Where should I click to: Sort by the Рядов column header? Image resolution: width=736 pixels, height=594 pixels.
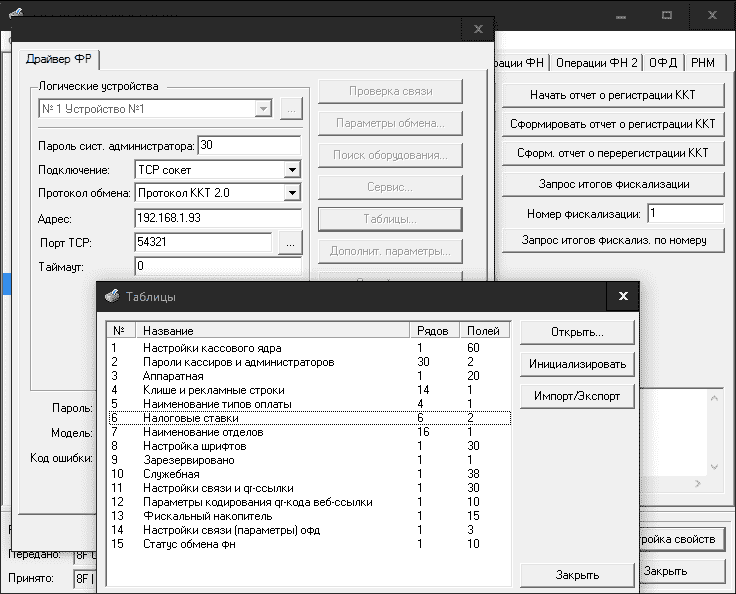tap(435, 331)
